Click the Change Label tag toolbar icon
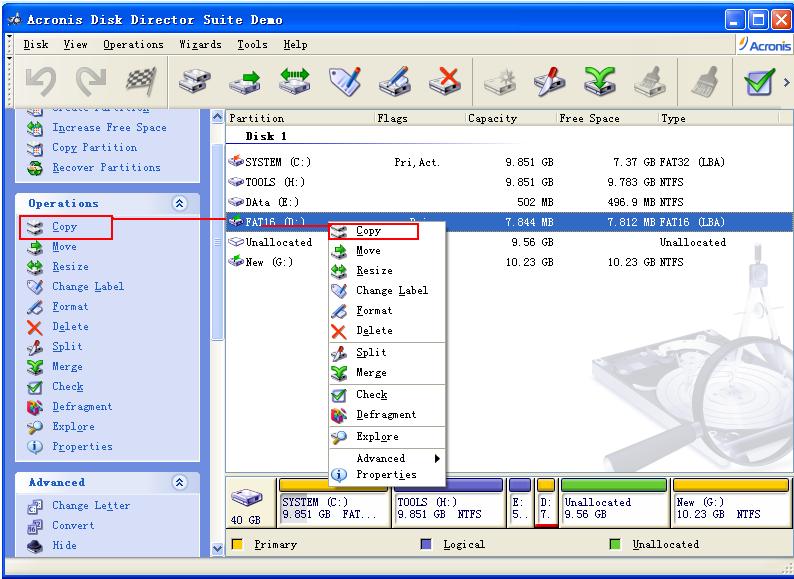The height and width of the screenshot is (579, 794). (344, 81)
